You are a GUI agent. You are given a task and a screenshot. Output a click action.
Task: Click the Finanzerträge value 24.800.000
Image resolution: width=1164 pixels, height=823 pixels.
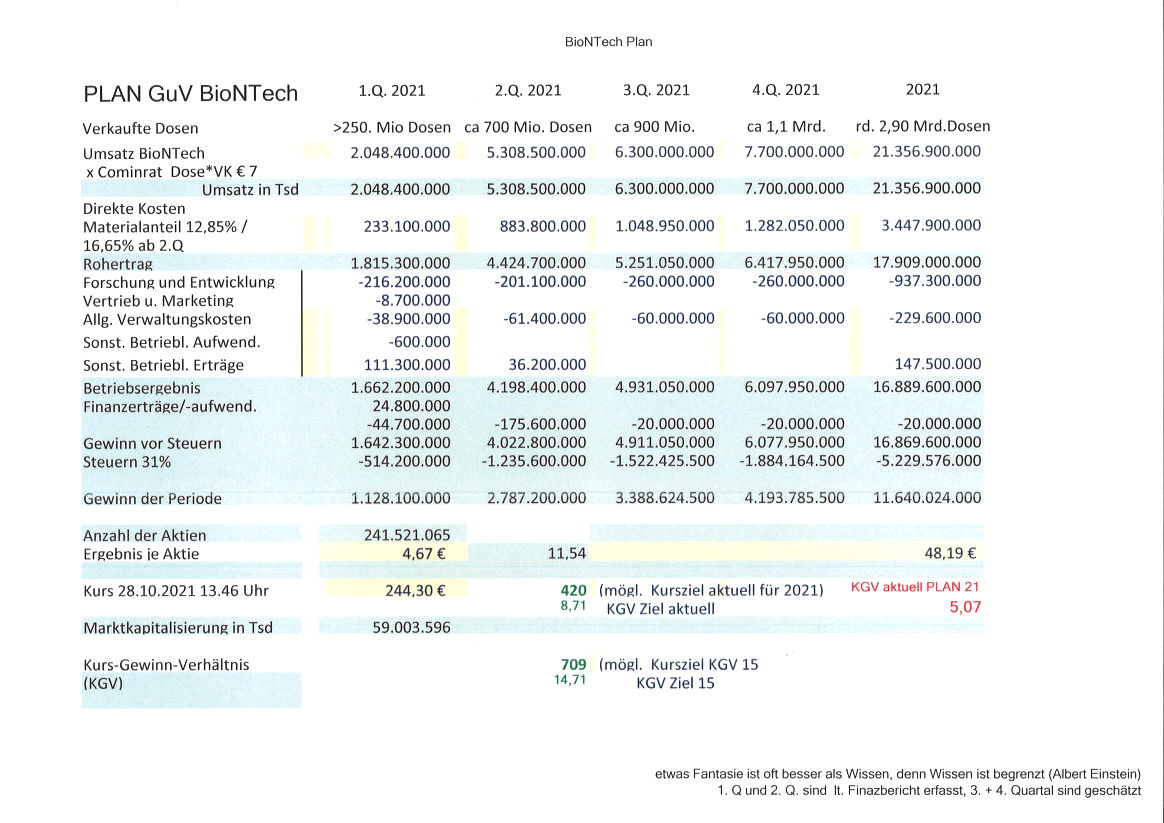411,406
